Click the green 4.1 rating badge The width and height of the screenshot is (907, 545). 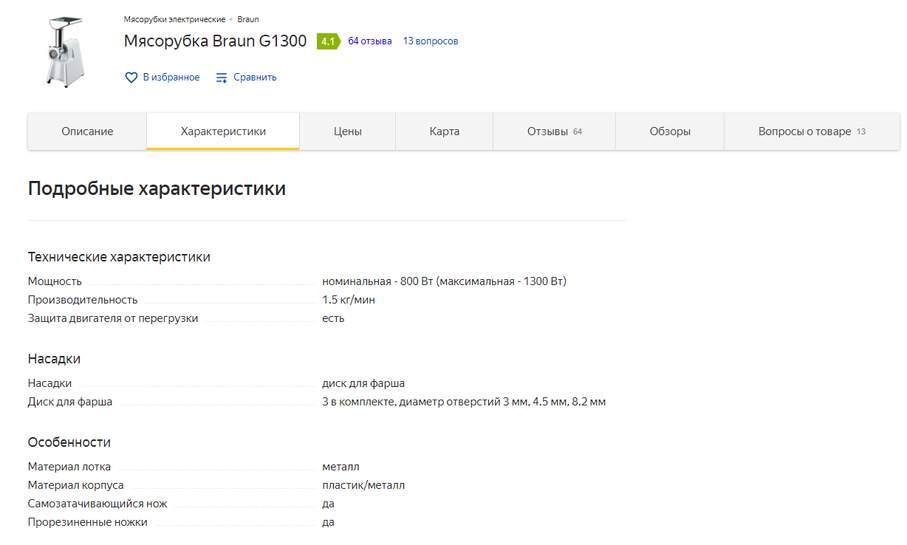(x=328, y=41)
